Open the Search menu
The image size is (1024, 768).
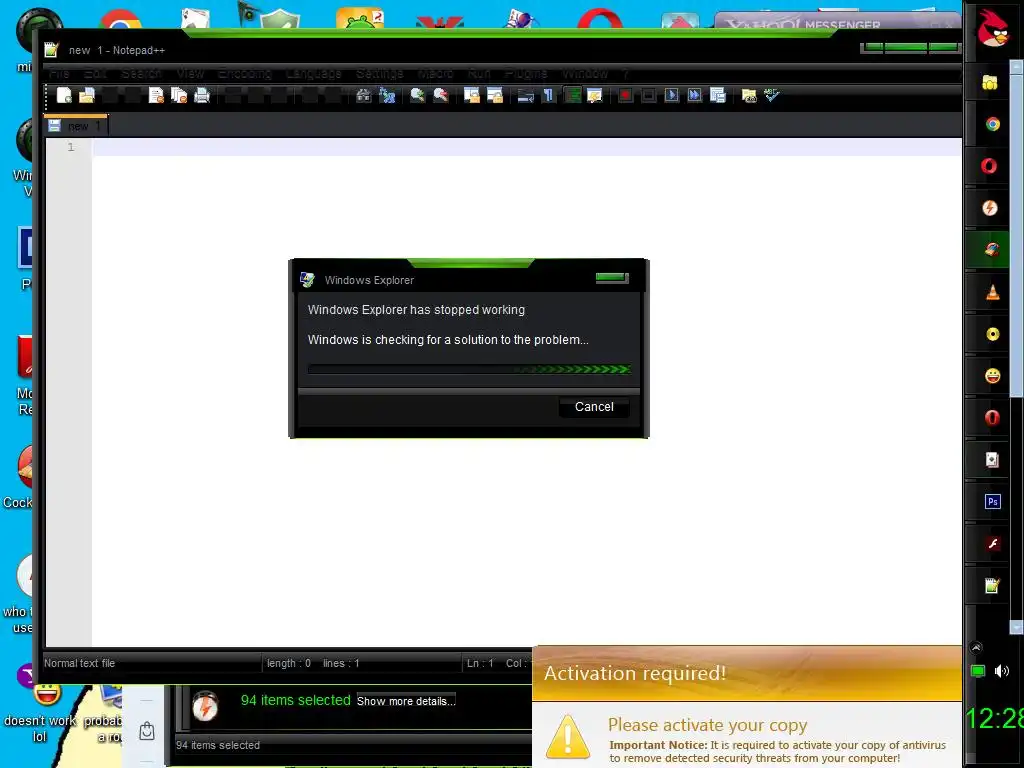point(141,73)
